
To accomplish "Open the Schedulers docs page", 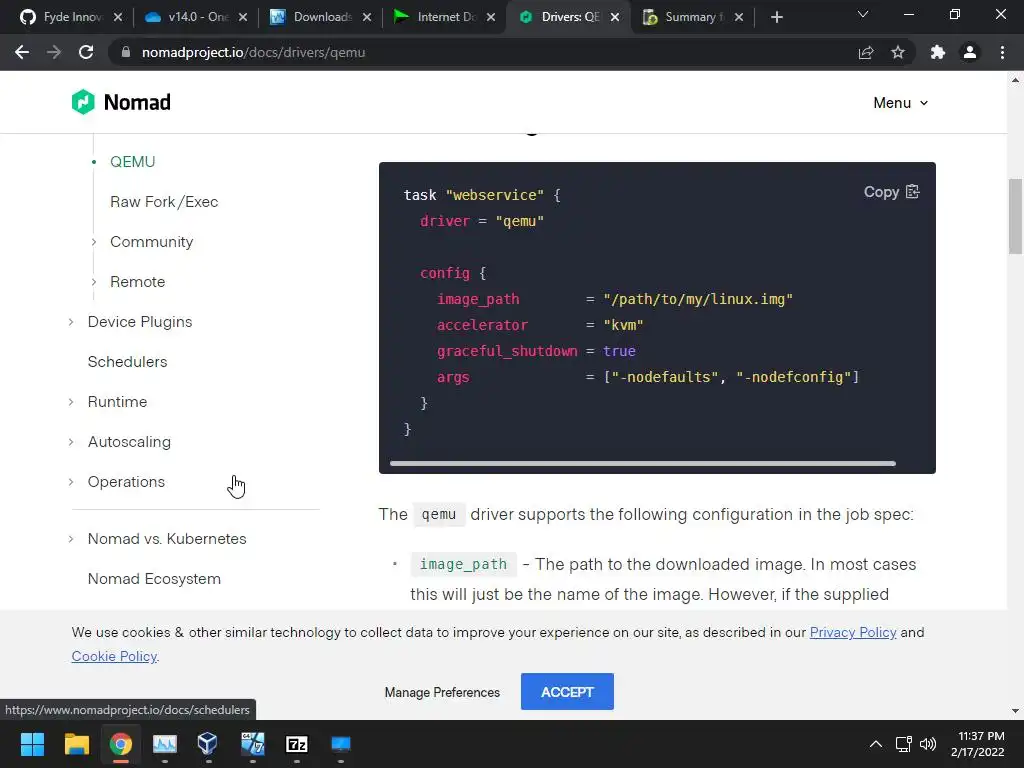I will tap(127, 362).
